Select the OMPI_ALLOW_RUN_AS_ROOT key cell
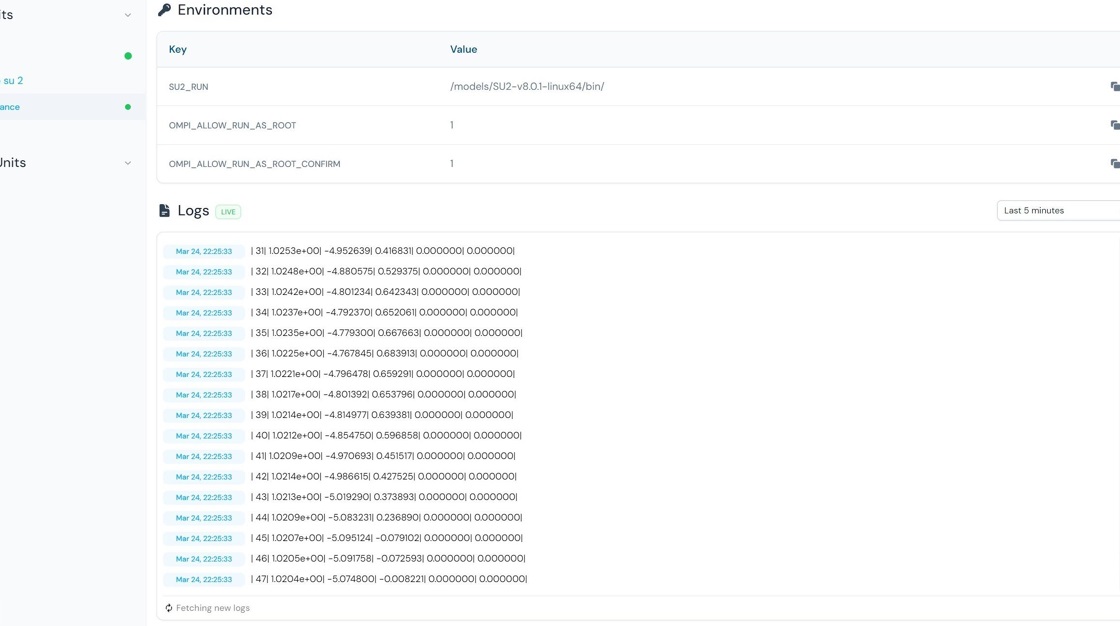 pyautogui.click(x=232, y=126)
